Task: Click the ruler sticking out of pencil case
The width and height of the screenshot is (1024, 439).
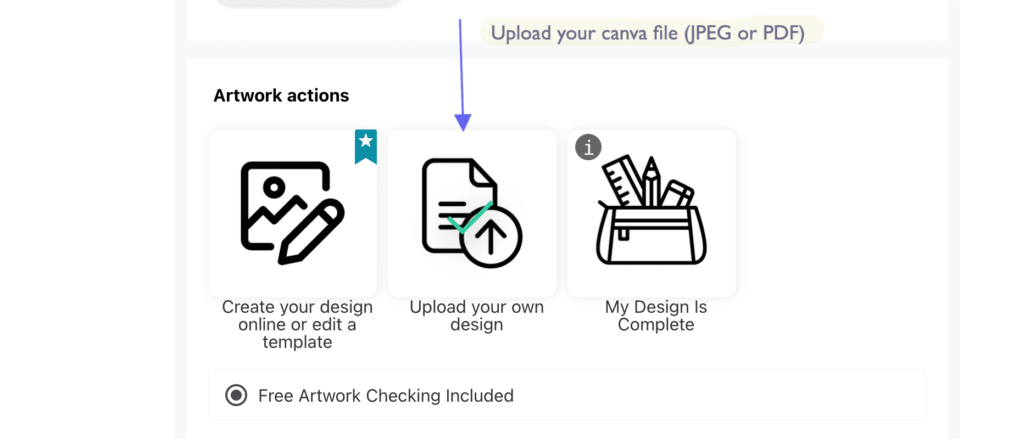Action: (x=621, y=182)
